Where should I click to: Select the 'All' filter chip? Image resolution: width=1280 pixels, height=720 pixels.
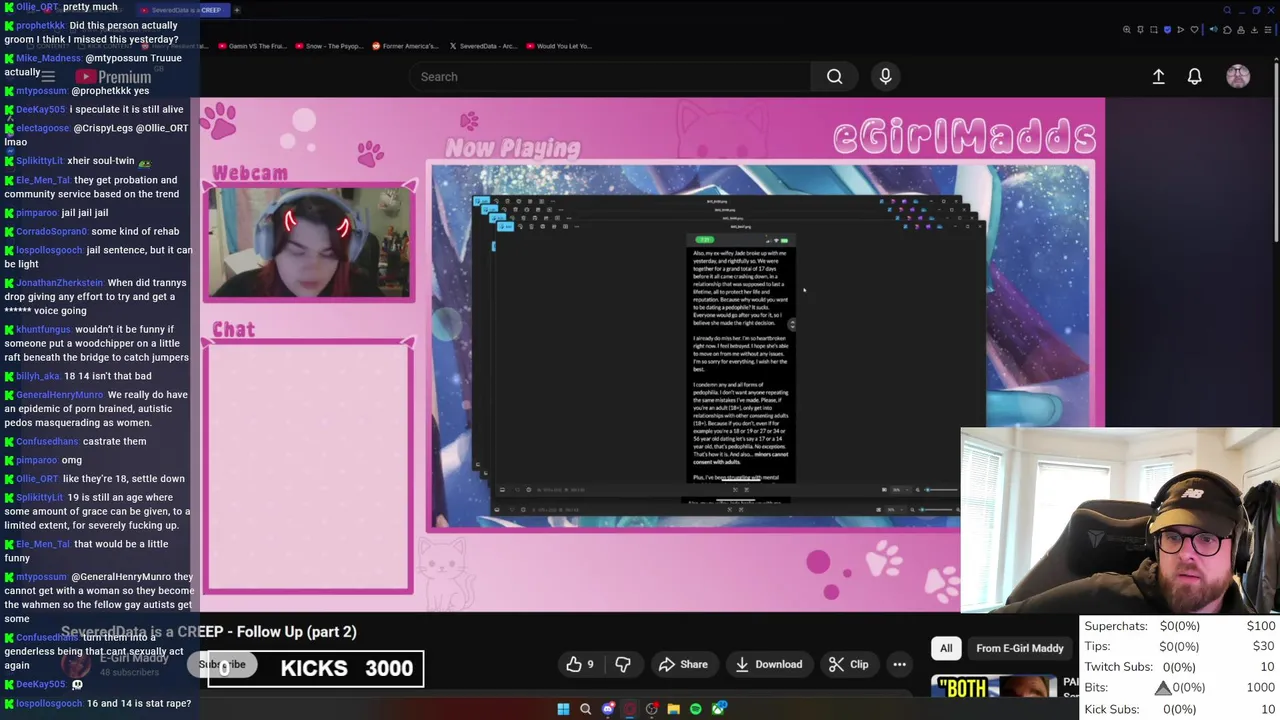click(x=946, y=648)
